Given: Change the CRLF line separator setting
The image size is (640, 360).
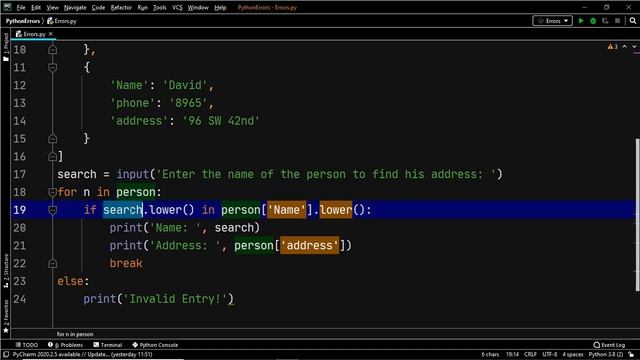Looking at the screenshot, I should [530, 354].
